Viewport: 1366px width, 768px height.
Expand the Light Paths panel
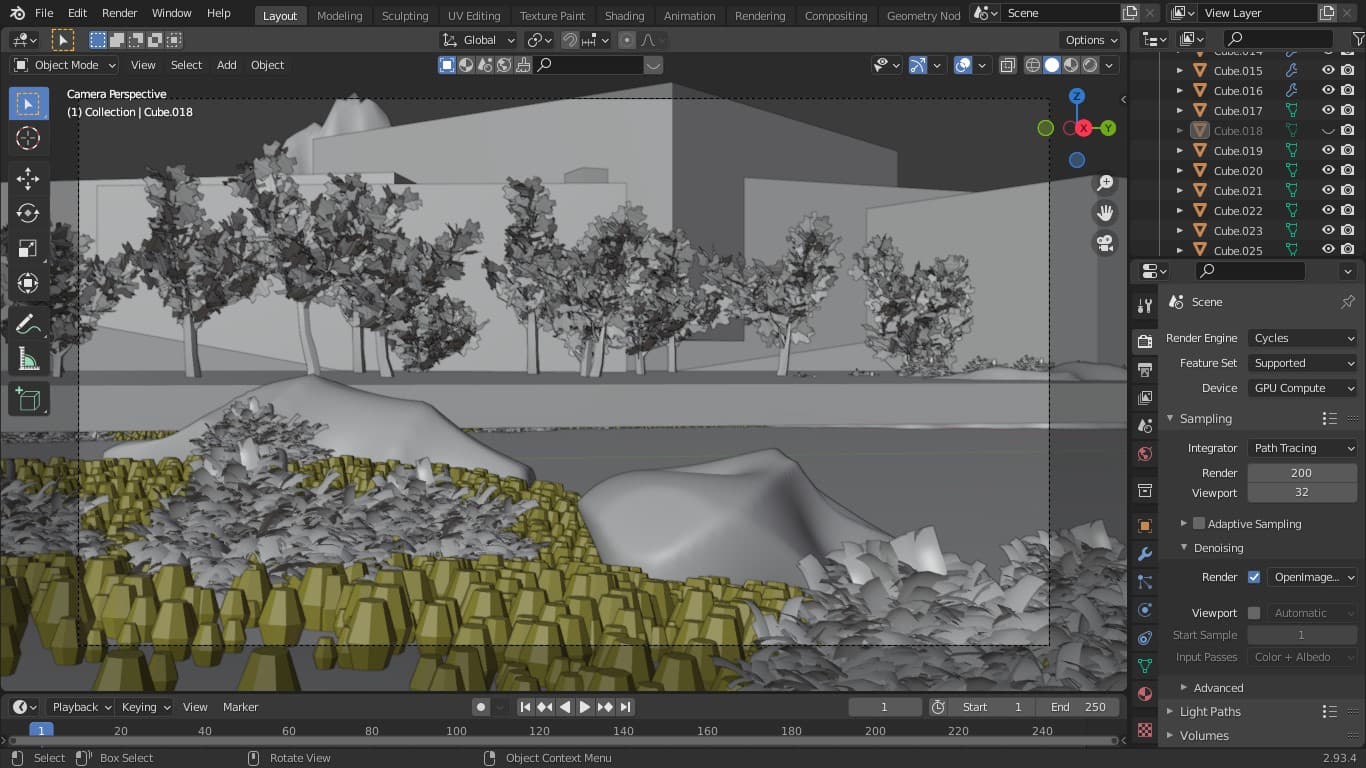click(1209, 711)
